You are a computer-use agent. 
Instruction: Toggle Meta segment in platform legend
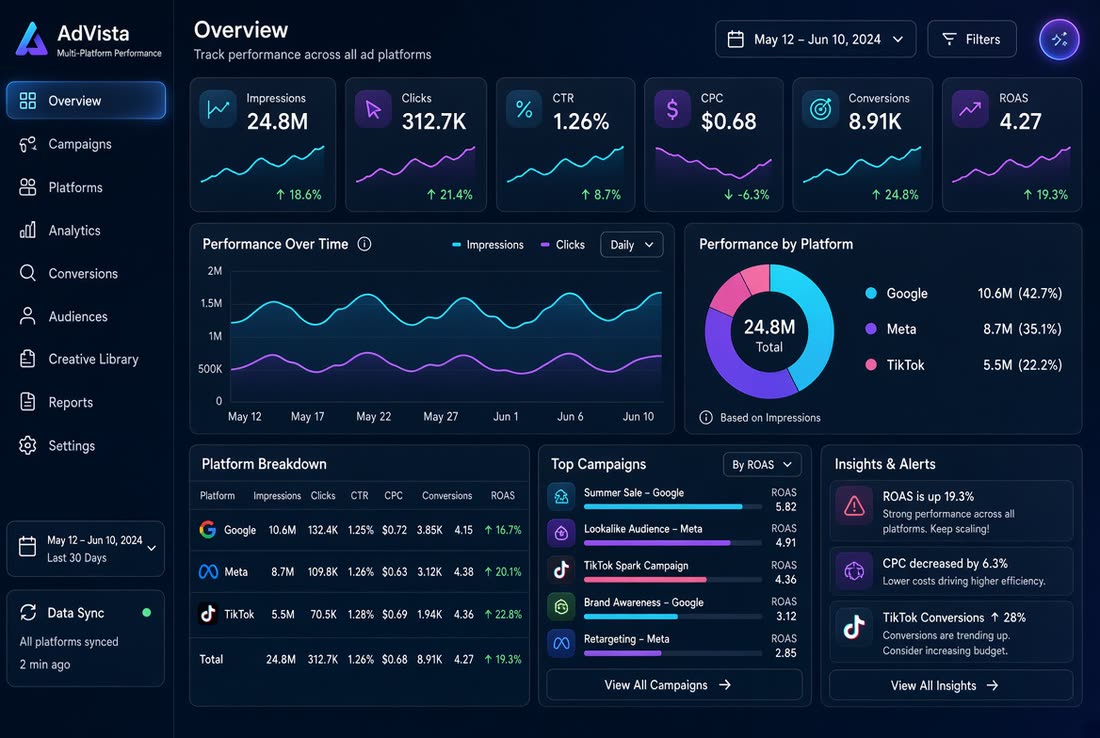(891, 329)
